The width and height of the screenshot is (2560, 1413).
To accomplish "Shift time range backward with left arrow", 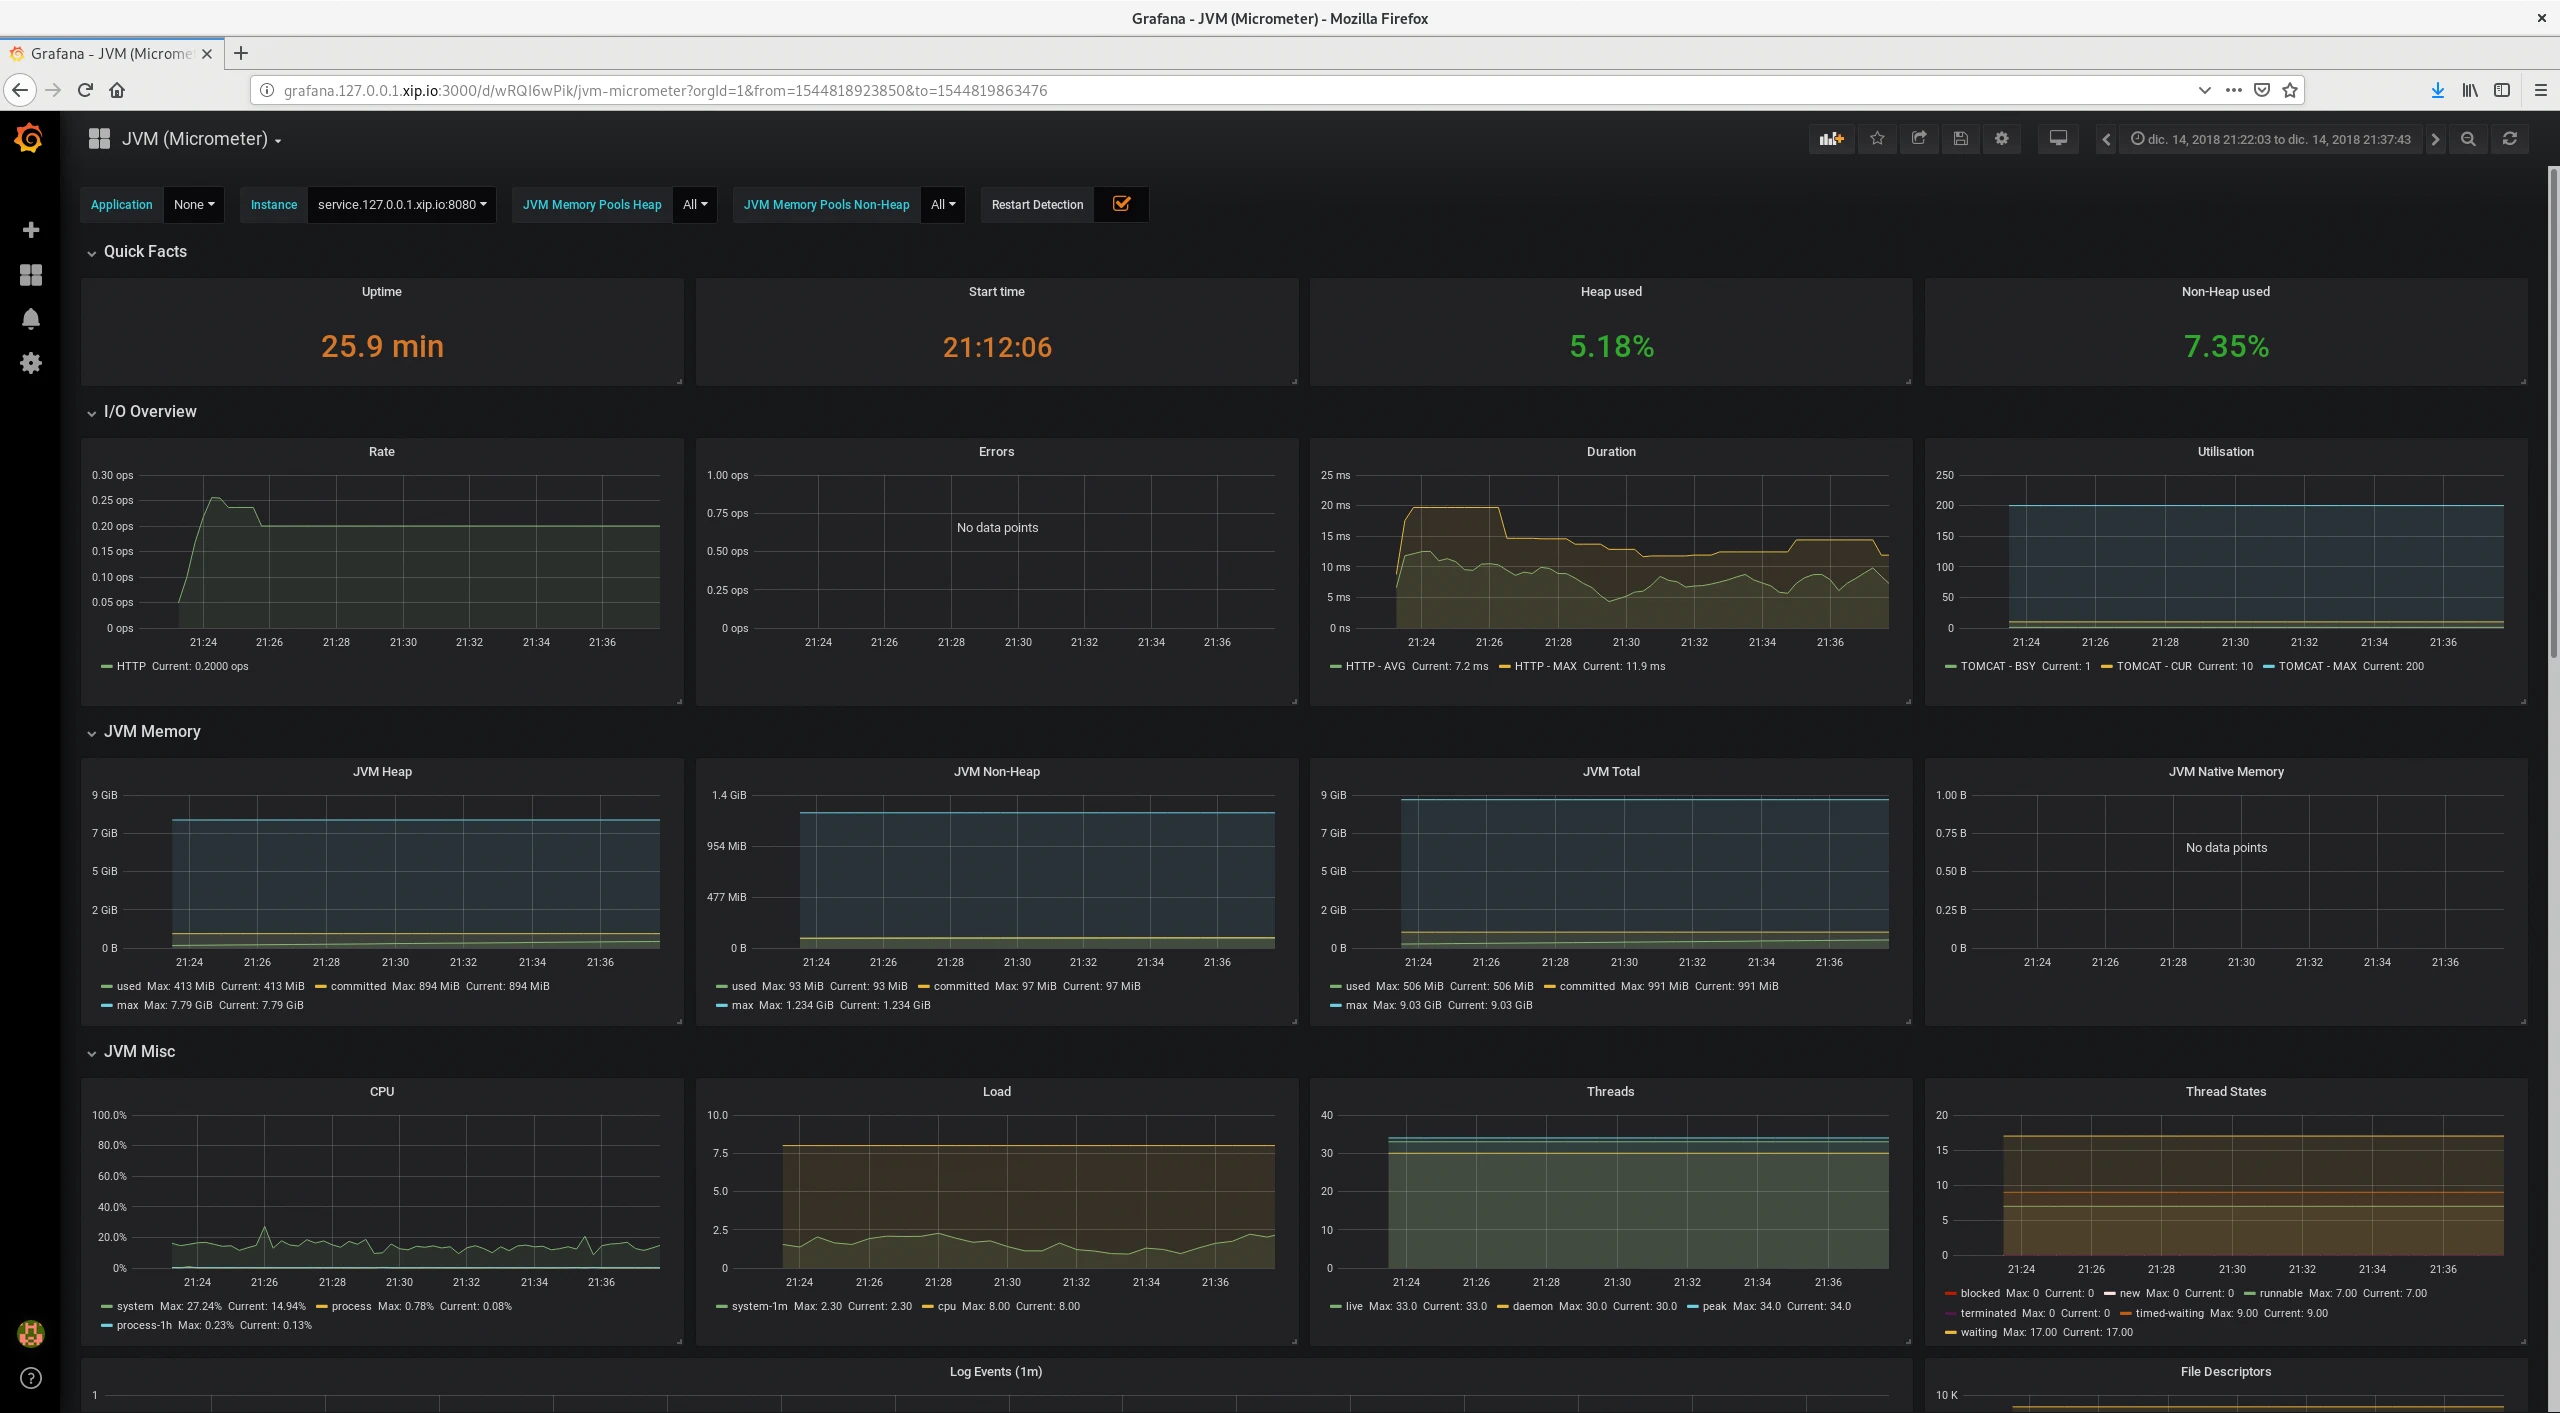I will [2106, 139].
